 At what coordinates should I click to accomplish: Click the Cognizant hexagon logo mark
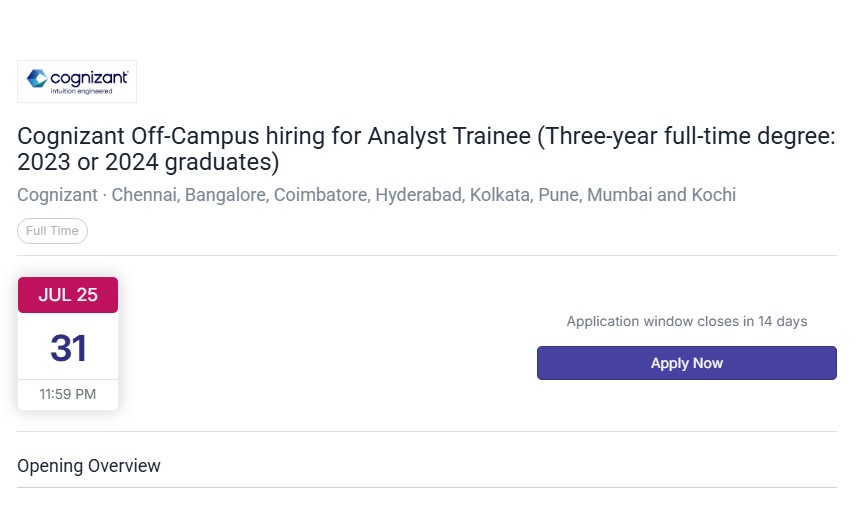pos(37,77)
